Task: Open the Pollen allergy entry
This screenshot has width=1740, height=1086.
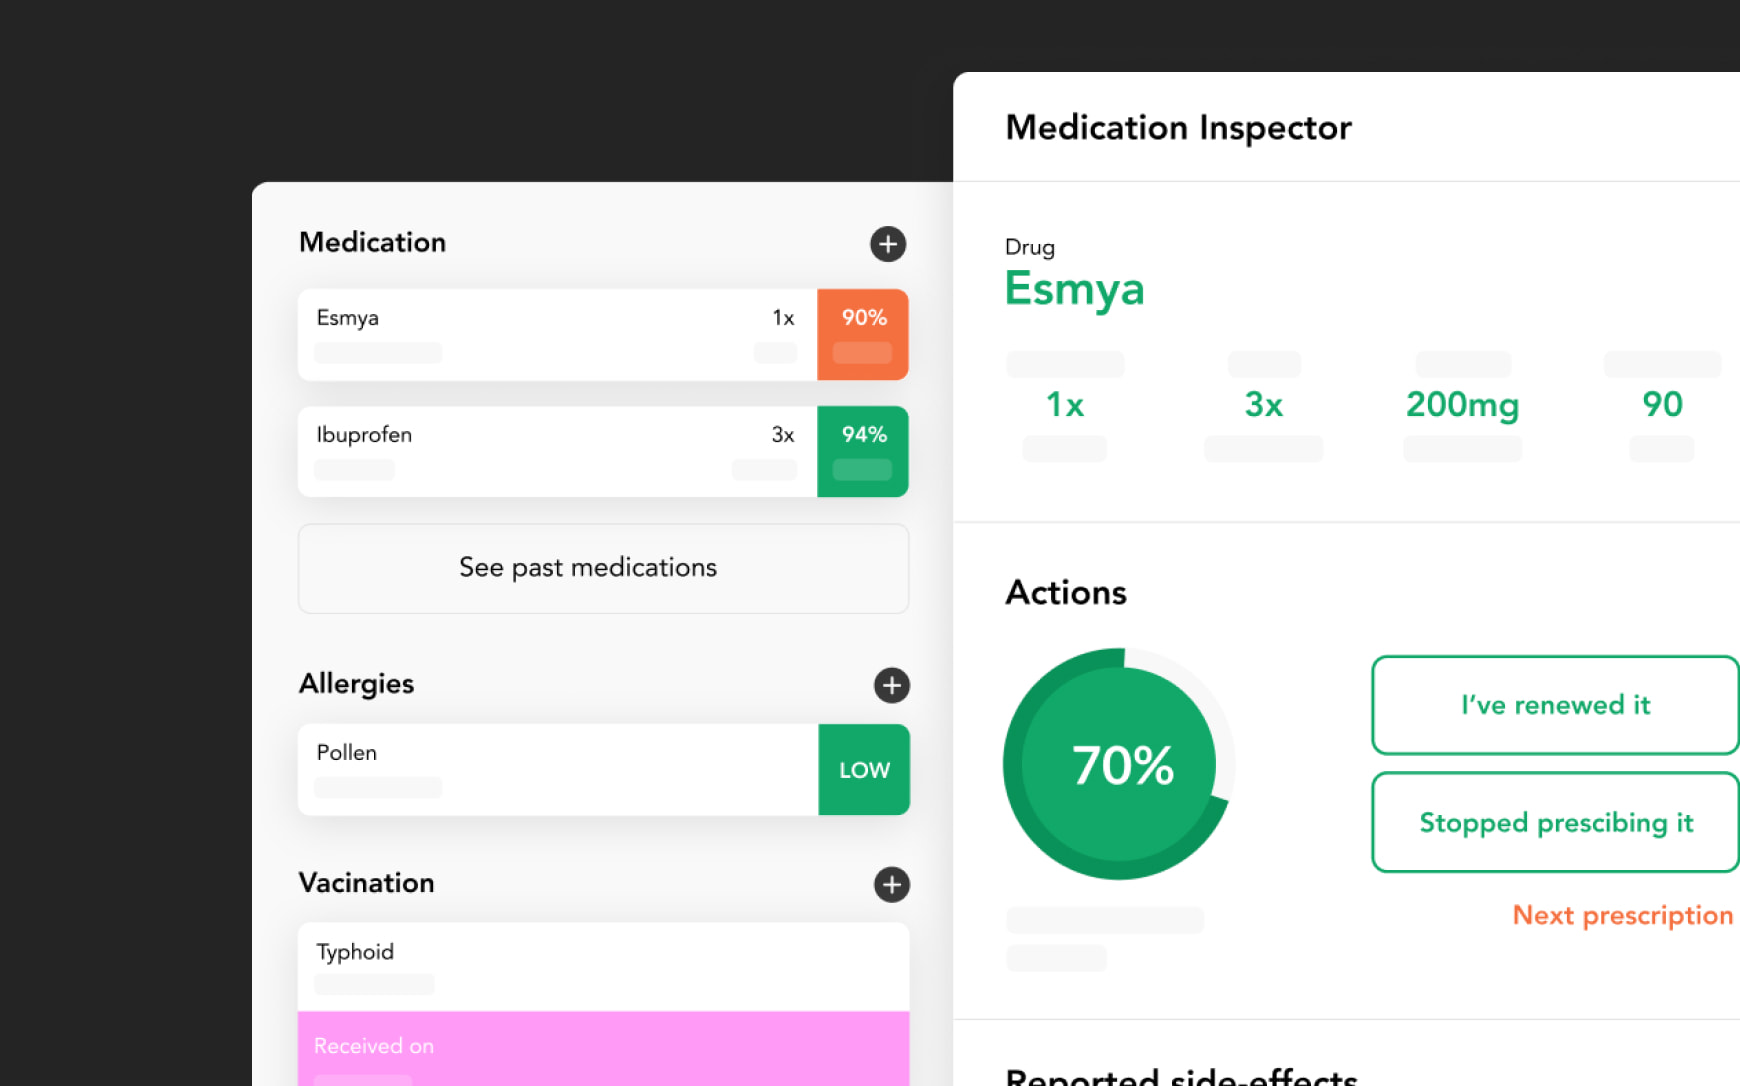Action: click(x=556, y=769)
